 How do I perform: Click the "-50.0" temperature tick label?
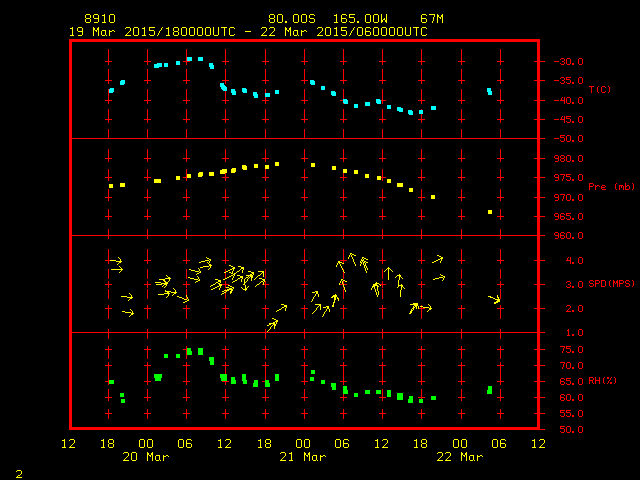569,139
